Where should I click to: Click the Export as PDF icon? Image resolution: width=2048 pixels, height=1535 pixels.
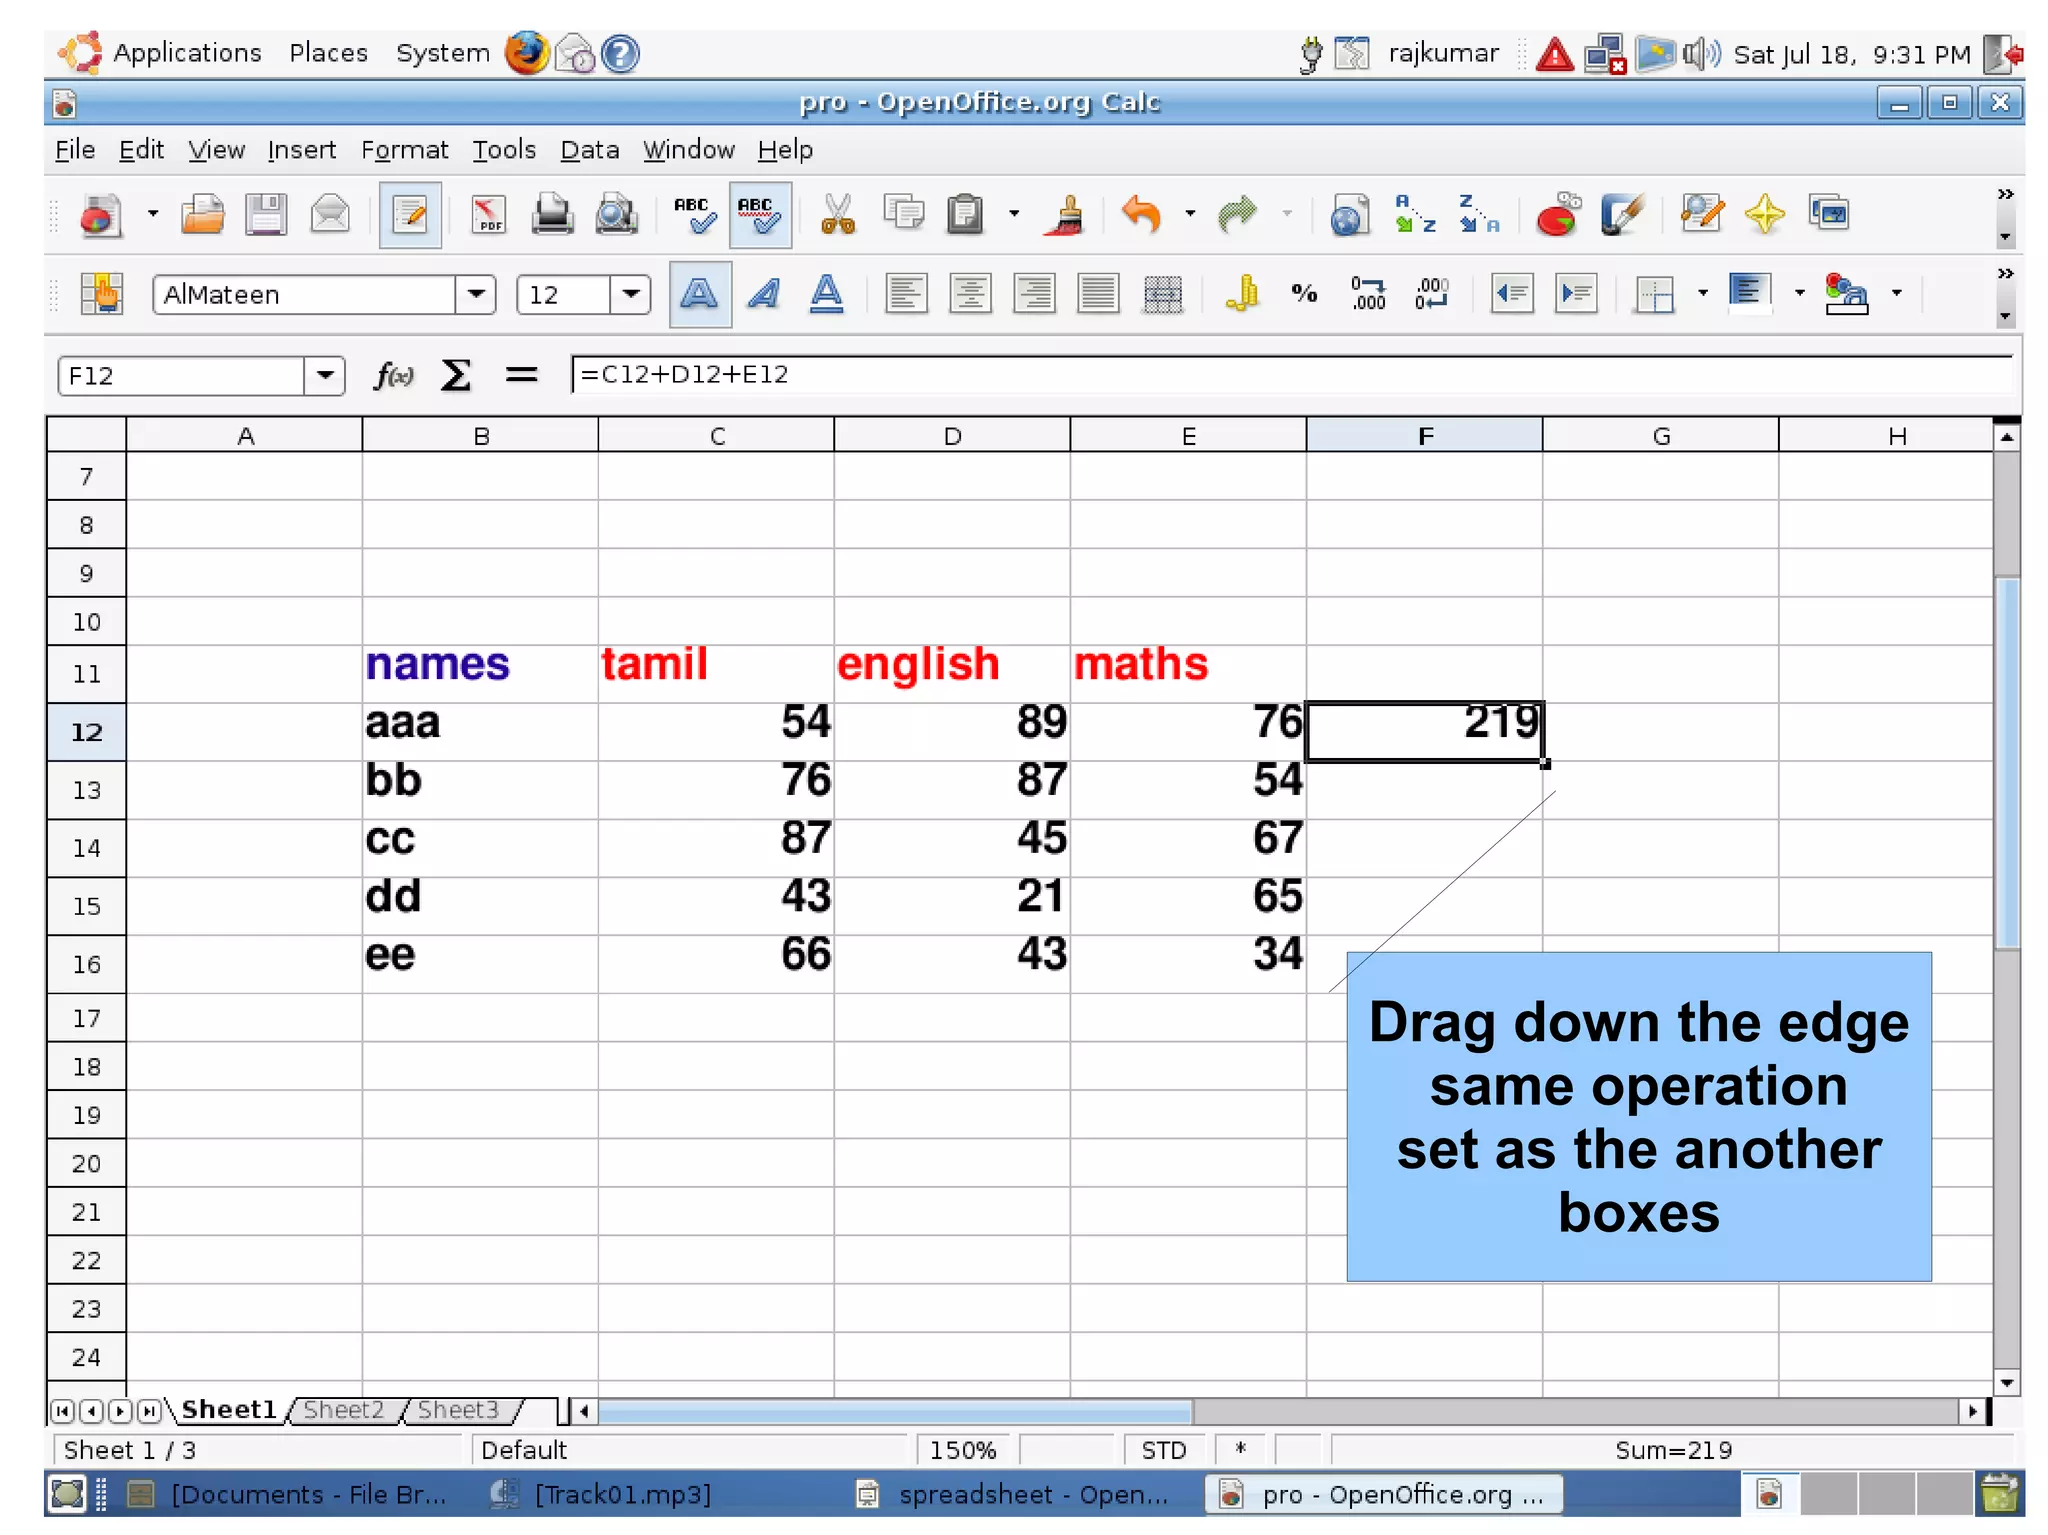(488, 214)
